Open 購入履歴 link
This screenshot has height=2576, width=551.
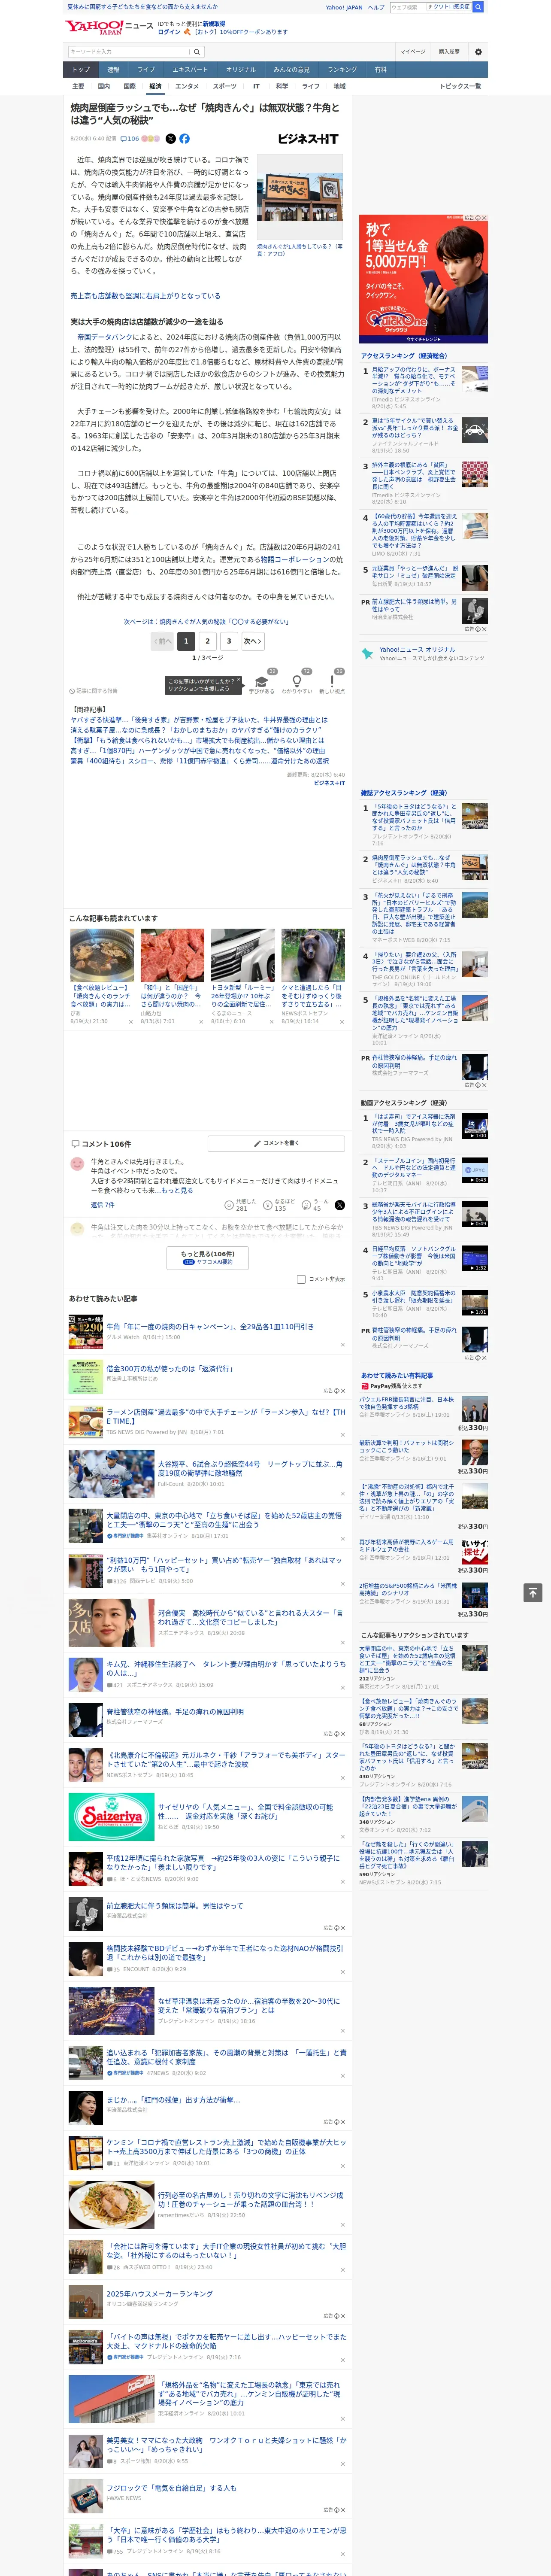point(449,52)
